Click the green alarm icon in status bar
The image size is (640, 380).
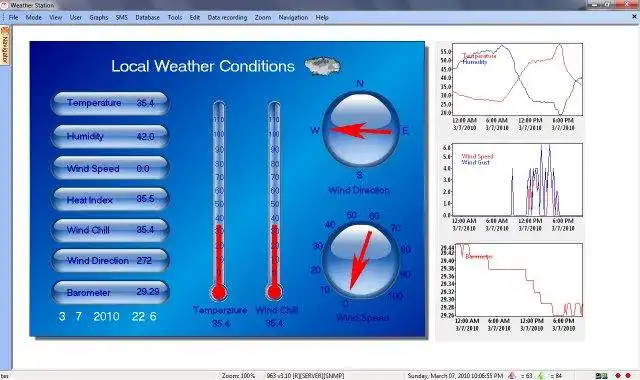[541, 376]
